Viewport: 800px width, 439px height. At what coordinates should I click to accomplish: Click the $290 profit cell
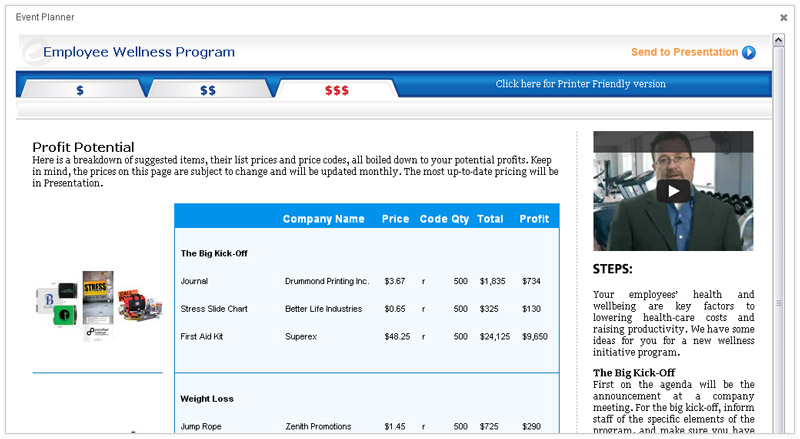coord(531,426)
